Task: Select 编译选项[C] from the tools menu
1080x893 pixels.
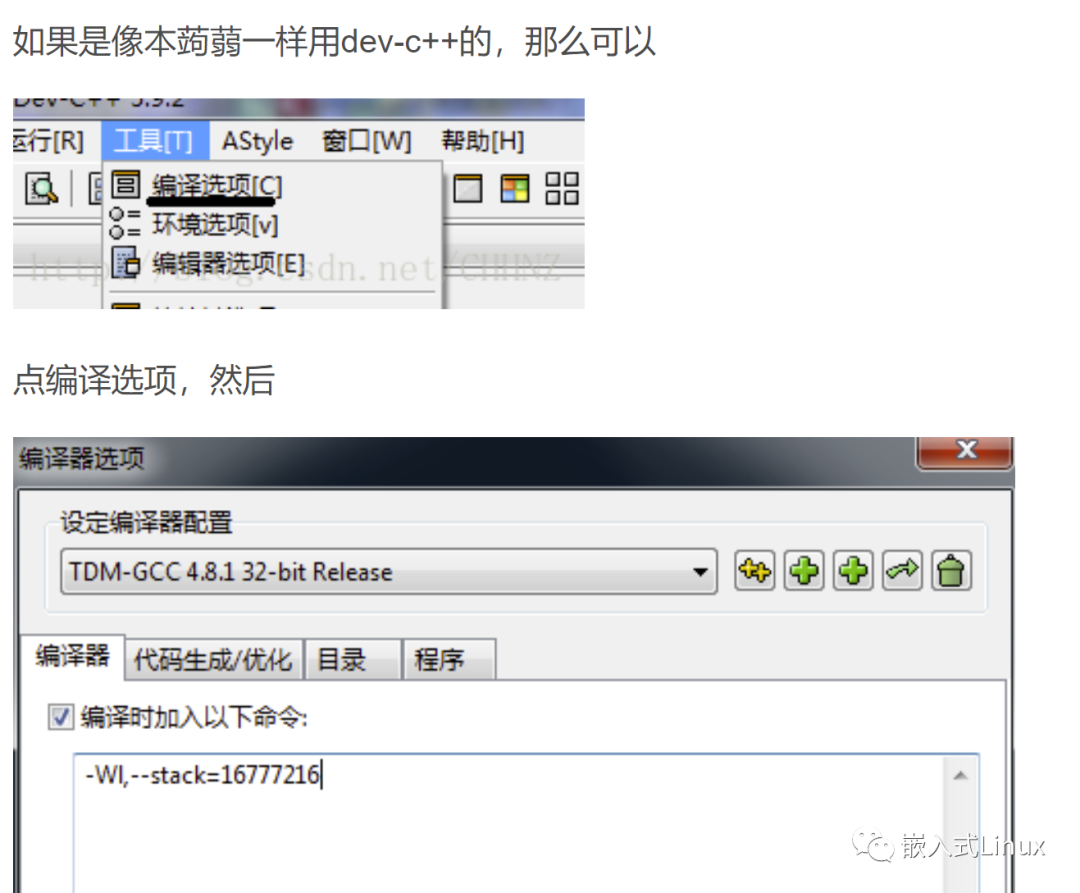Action: pyautogui.click(x=218, y=186)
